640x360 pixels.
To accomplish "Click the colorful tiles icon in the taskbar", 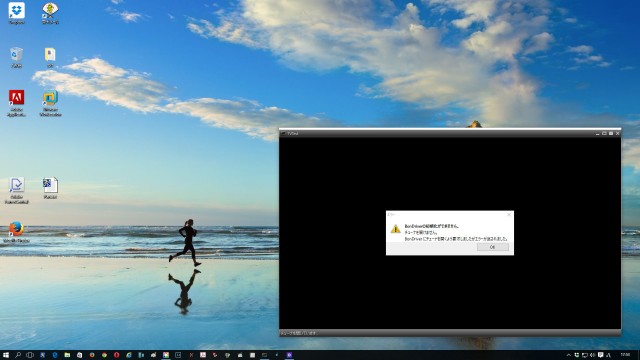I will point(166,355).
